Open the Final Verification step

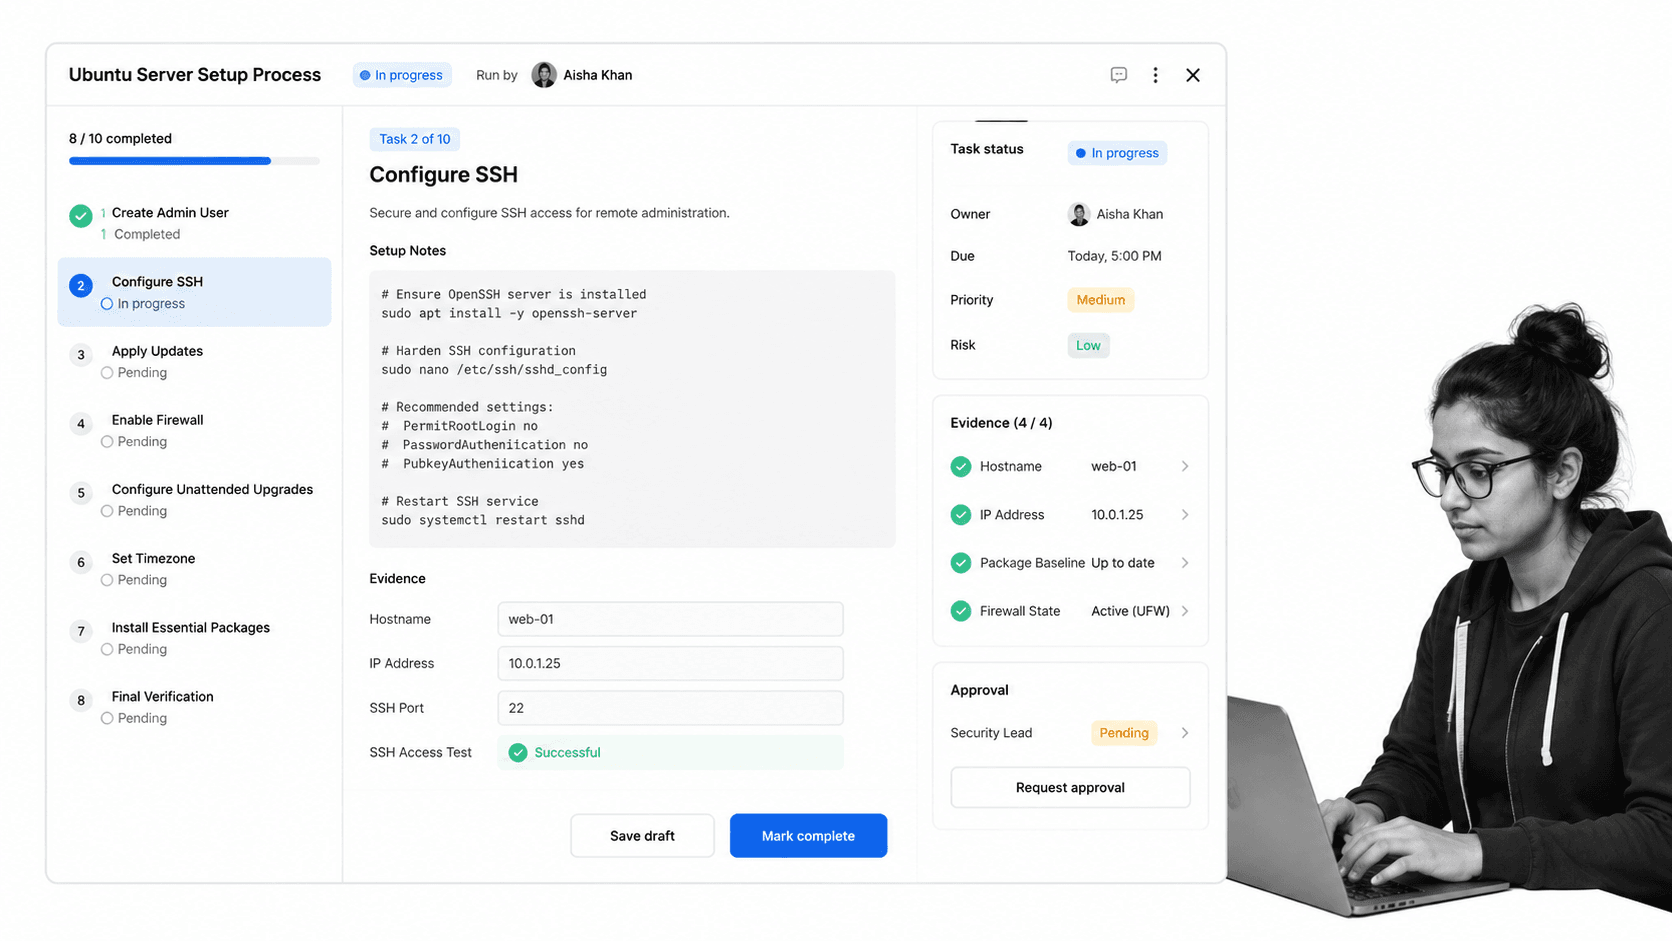coord(194,706)
